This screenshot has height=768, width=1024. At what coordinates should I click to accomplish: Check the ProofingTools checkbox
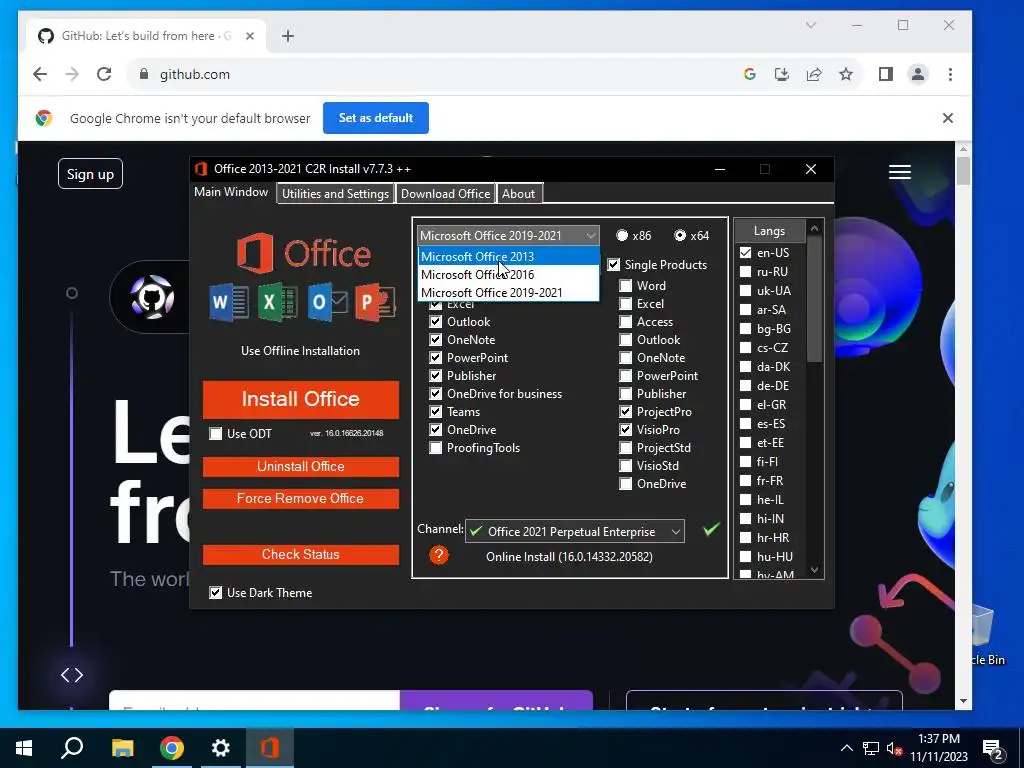tap(436, 448)
